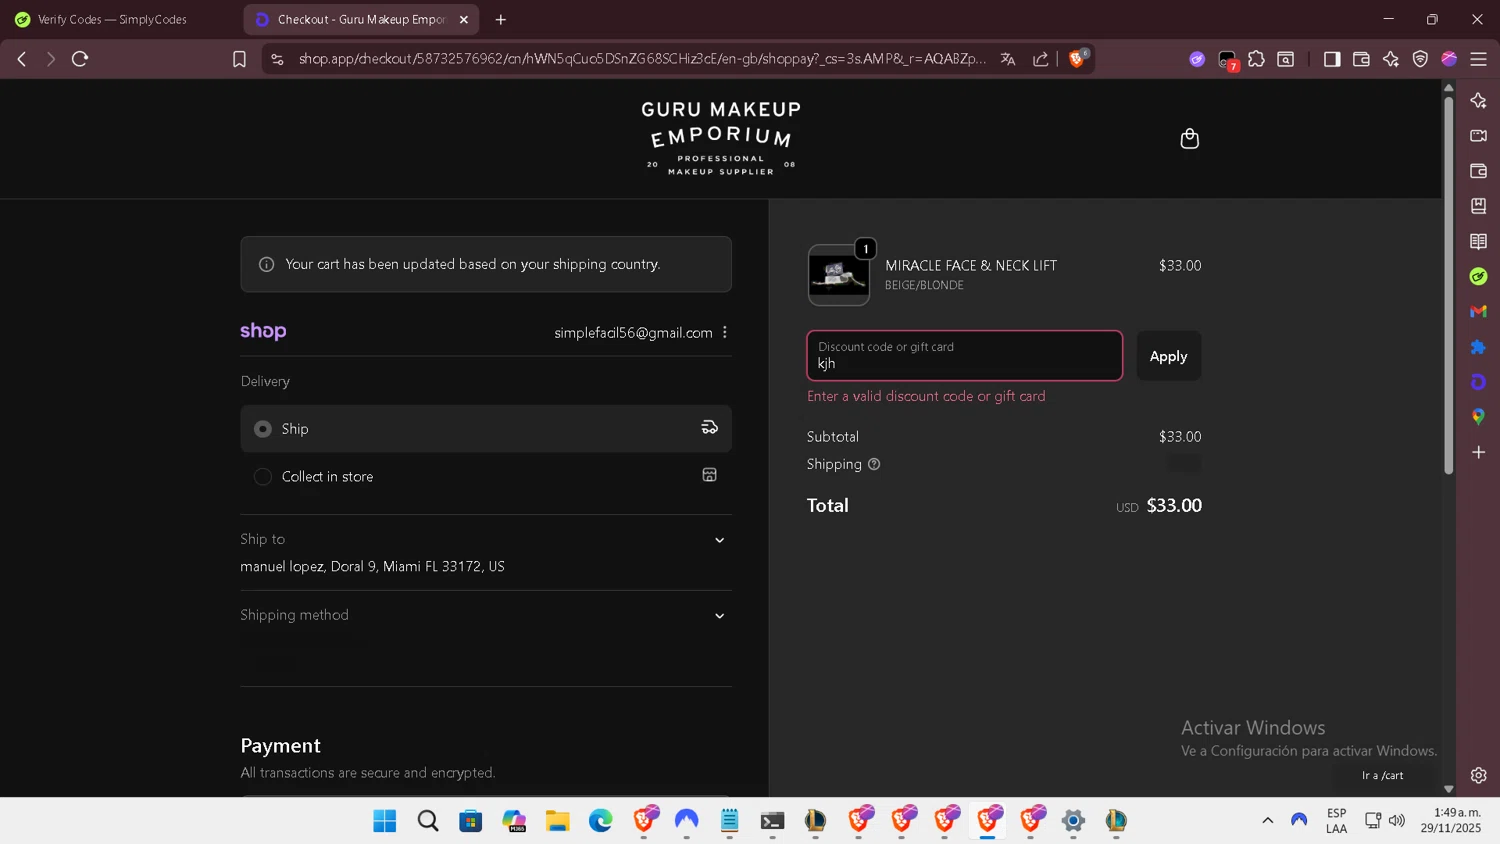Open the extensions puzzle icon
This screenshot has height=844, width=1500.
pos(1256,59)
